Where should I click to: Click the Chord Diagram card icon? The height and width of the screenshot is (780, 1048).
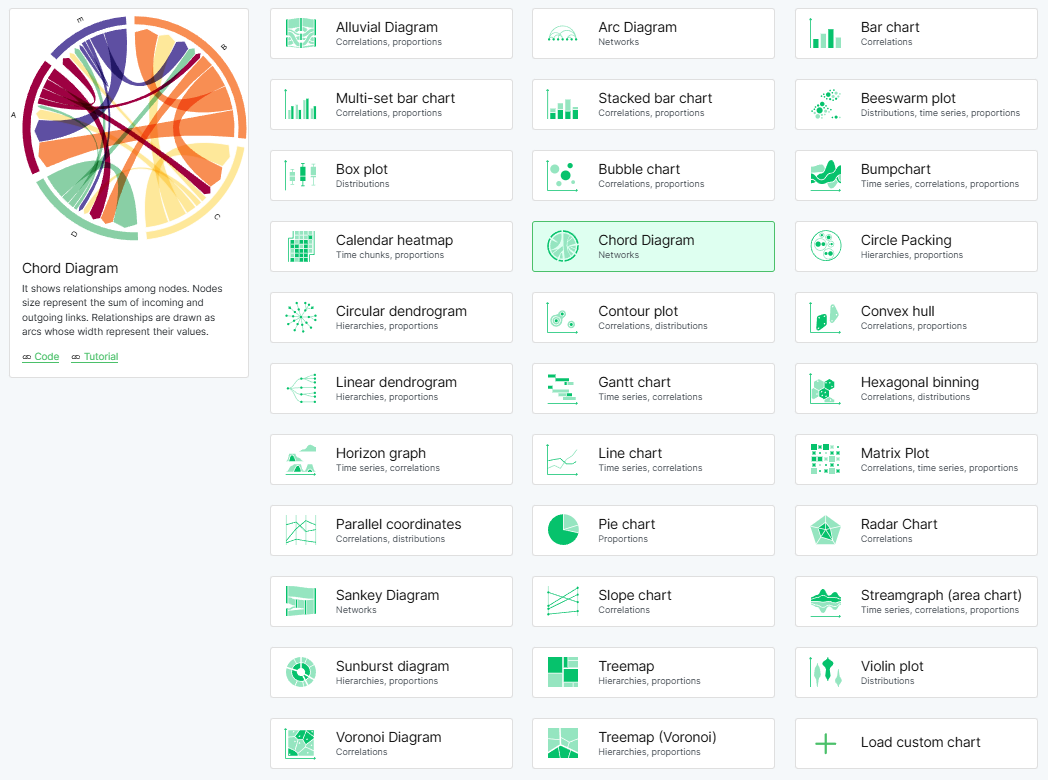point(563,247)
